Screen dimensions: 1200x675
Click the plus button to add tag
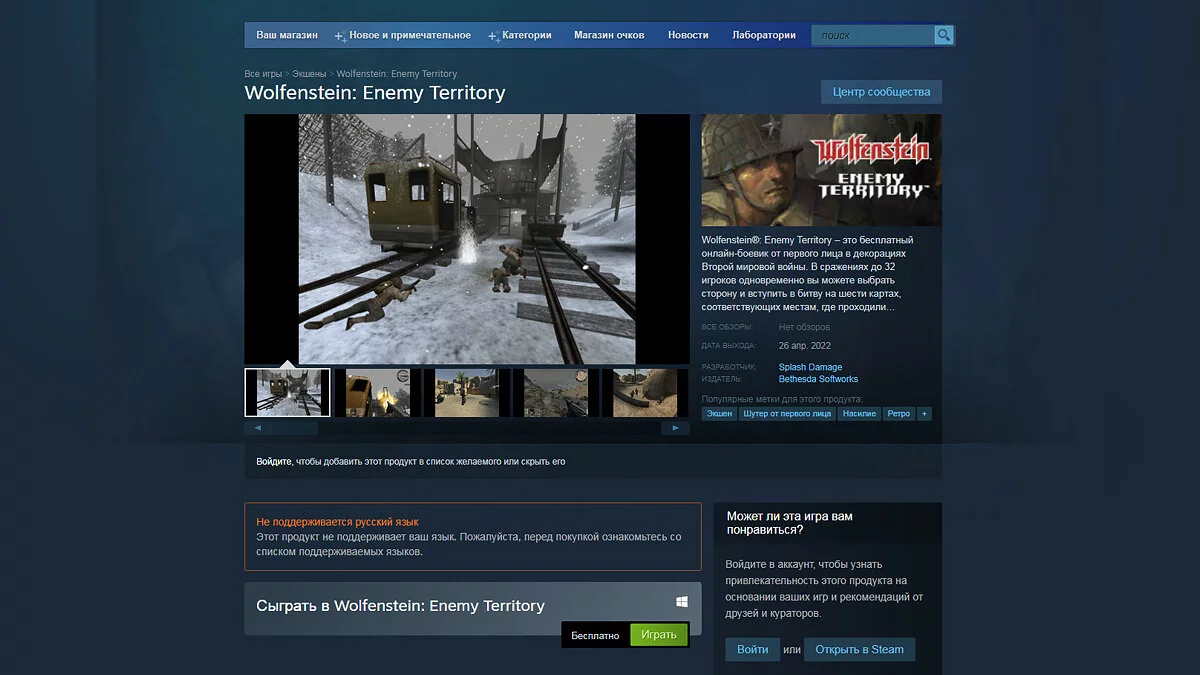(924, 414)
